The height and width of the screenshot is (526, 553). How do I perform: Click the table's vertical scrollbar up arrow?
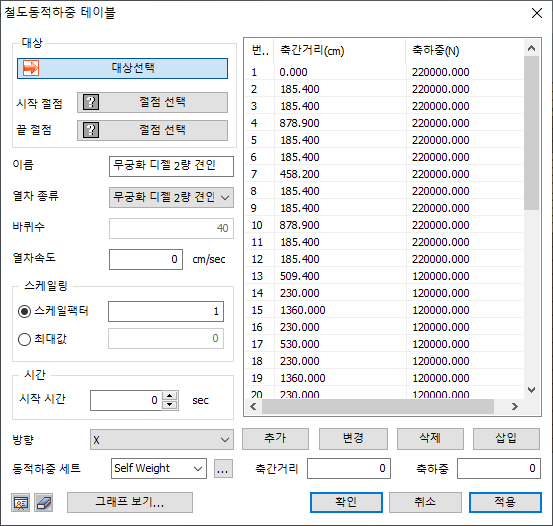pos(531,48)
